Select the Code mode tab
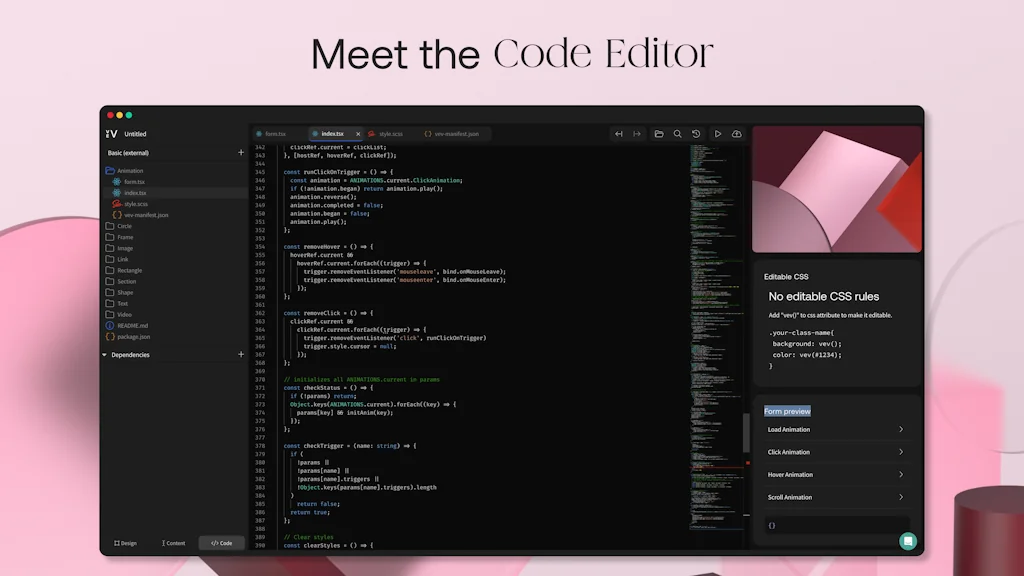Image resolution: width=1024 pixels, height=576 pixels. coord(221,543)
